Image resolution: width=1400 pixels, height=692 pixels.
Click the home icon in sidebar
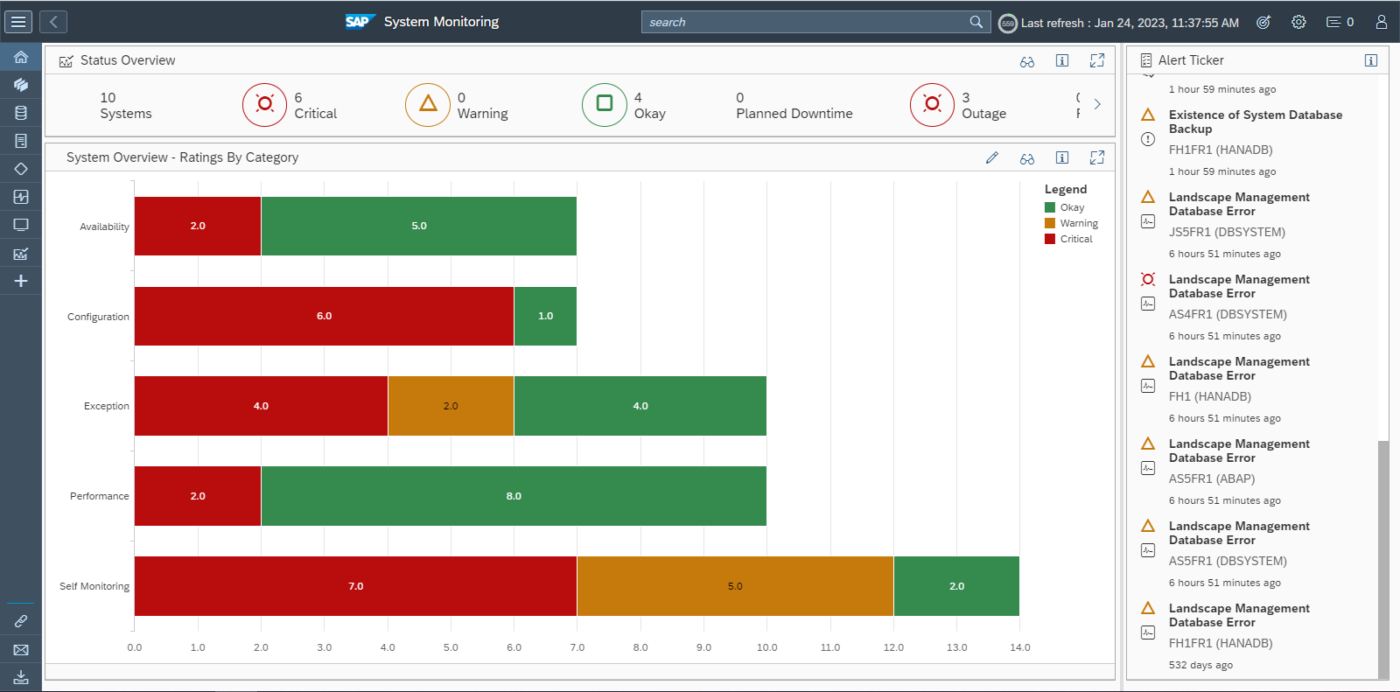[x=21, y=57]
